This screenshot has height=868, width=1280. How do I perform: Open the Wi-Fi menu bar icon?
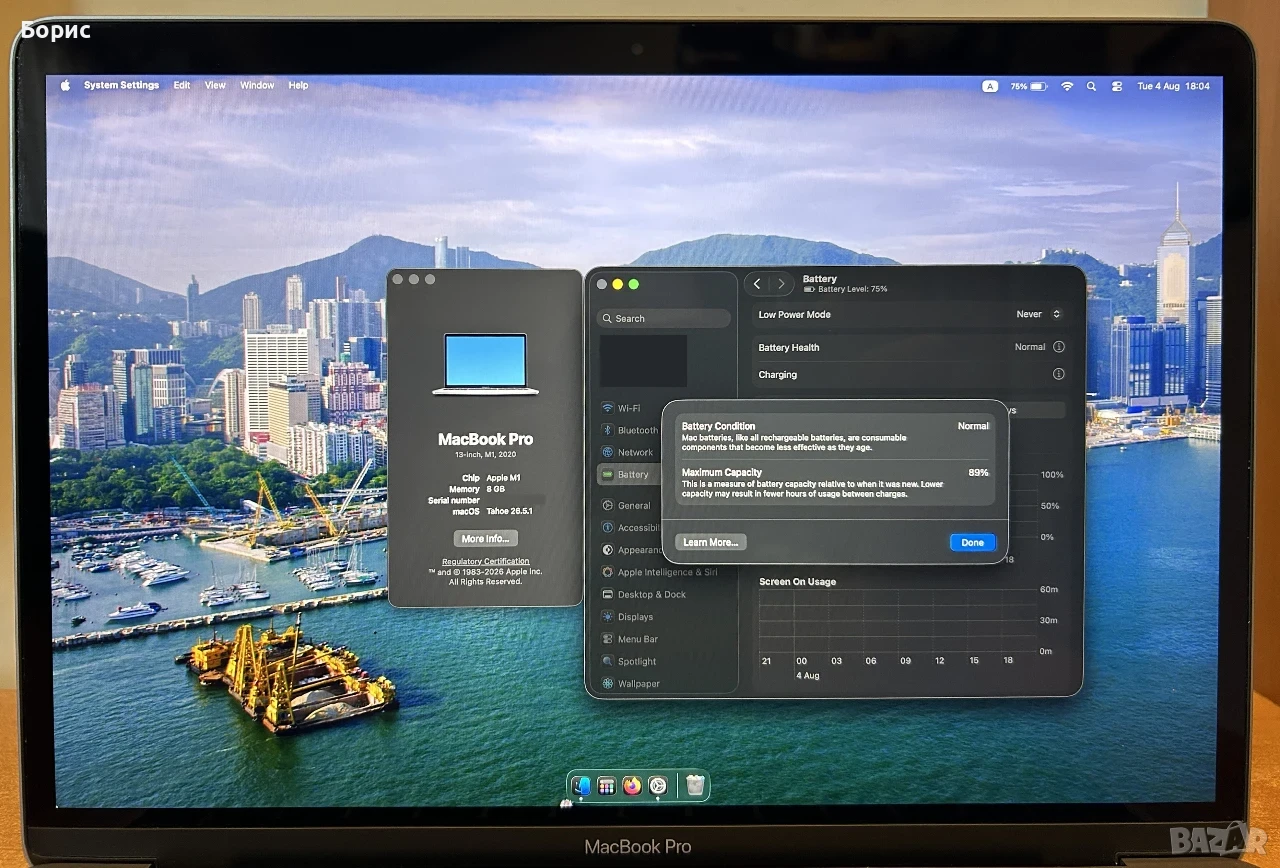click(1067, 87)
